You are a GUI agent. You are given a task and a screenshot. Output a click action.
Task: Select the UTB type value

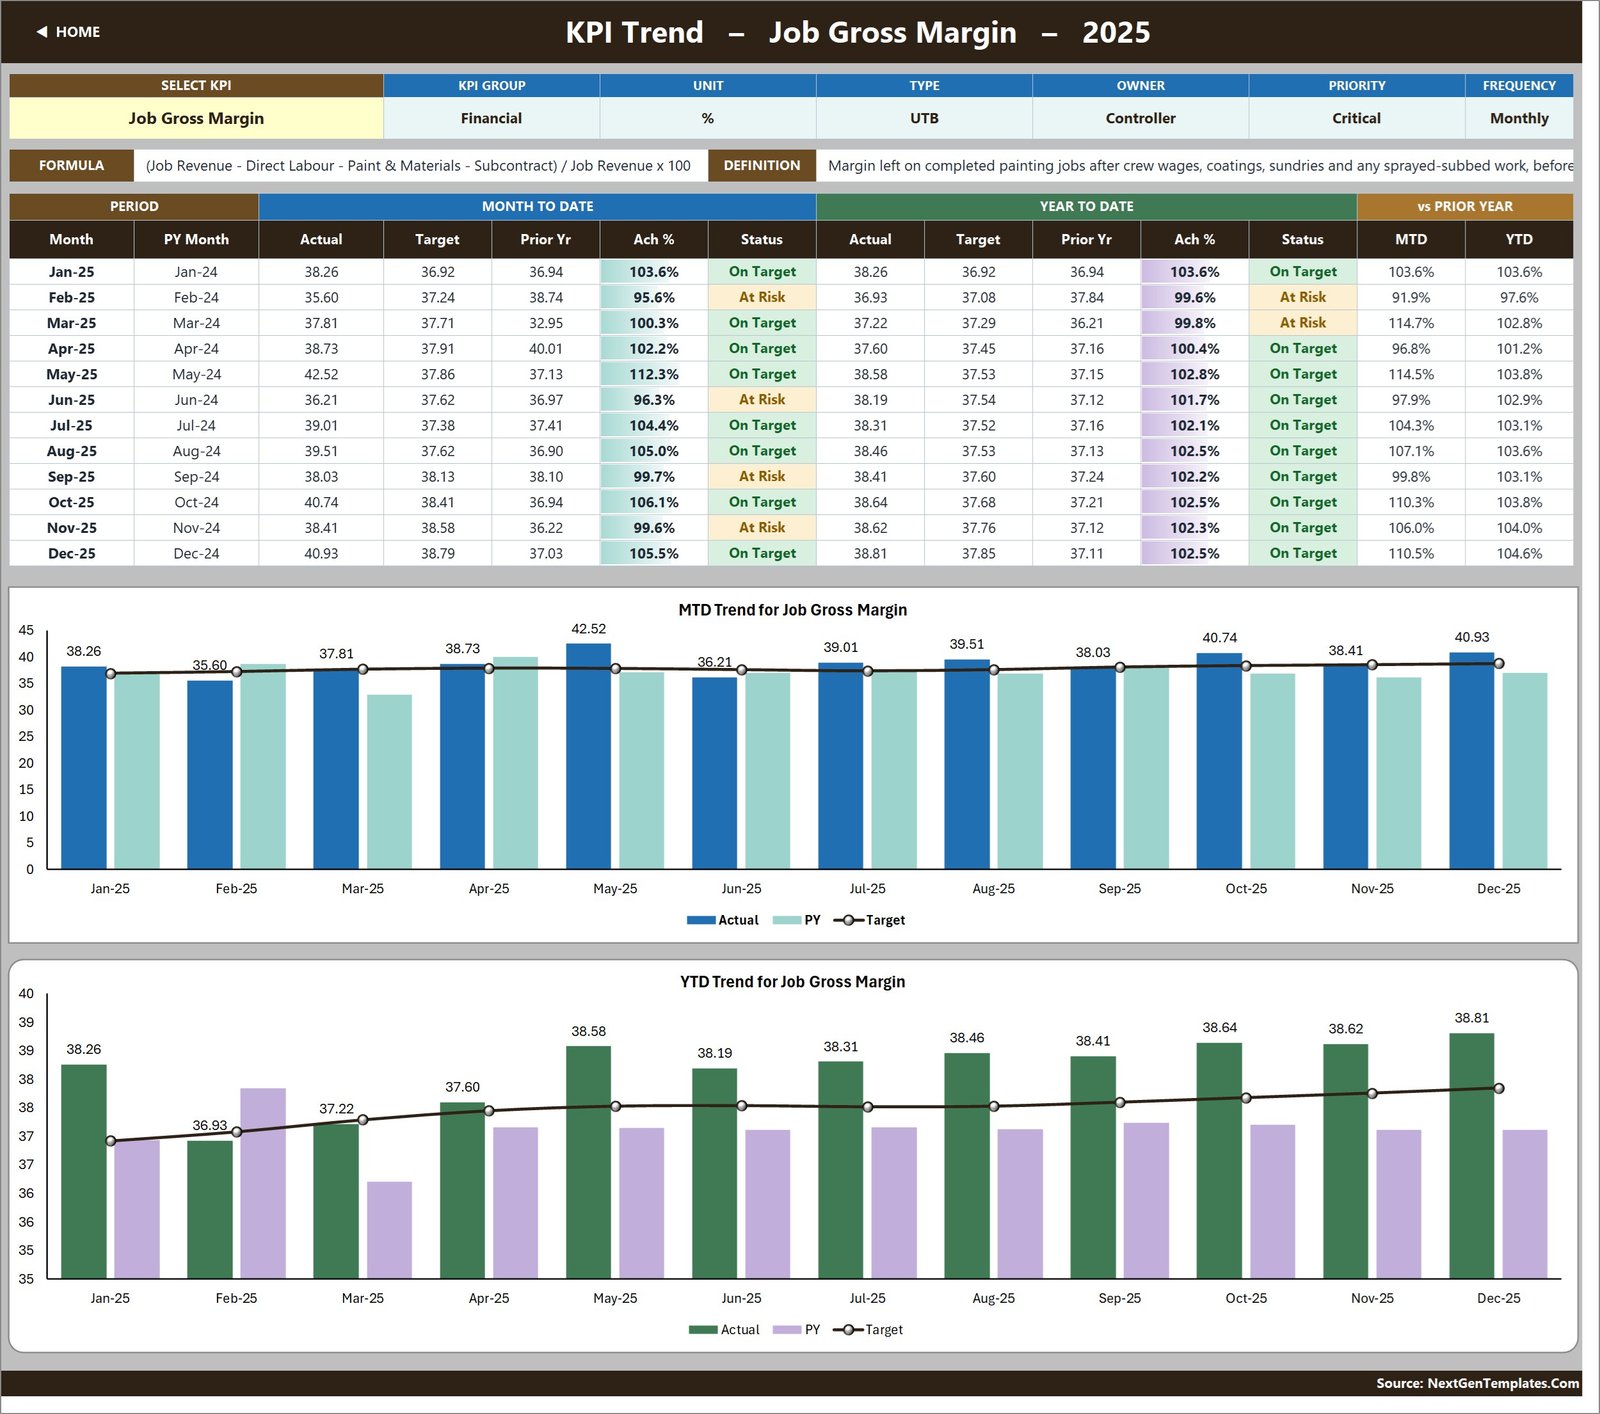[x=924, y=118]
